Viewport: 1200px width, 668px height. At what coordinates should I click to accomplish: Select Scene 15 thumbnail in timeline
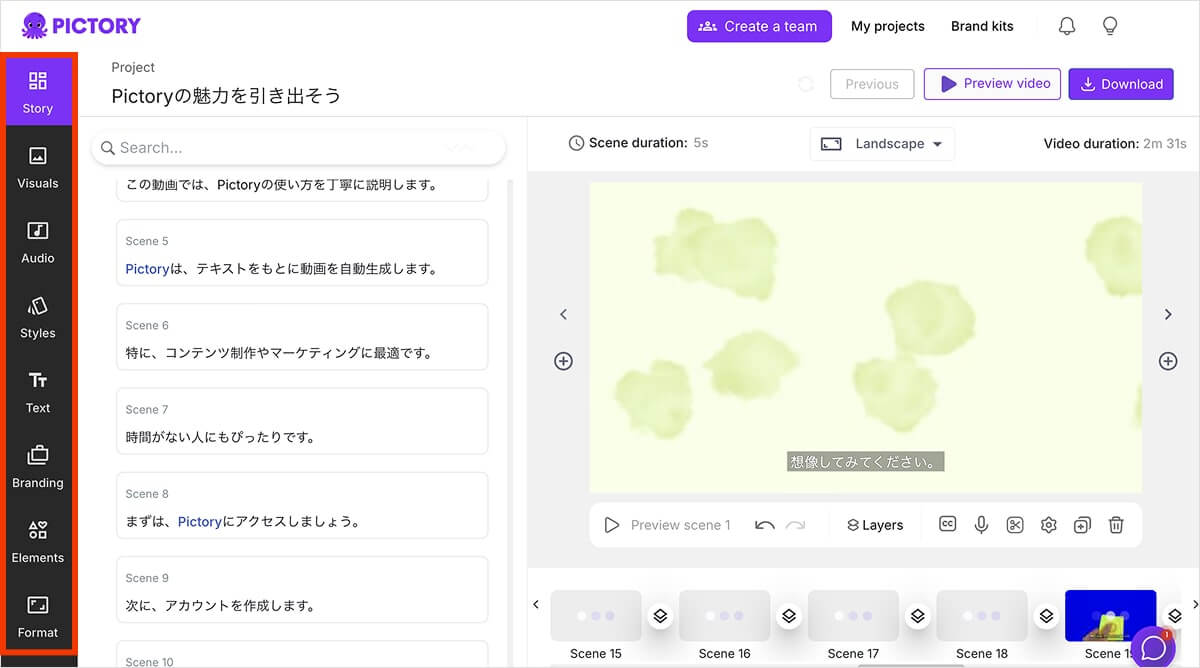click(596, 615)
